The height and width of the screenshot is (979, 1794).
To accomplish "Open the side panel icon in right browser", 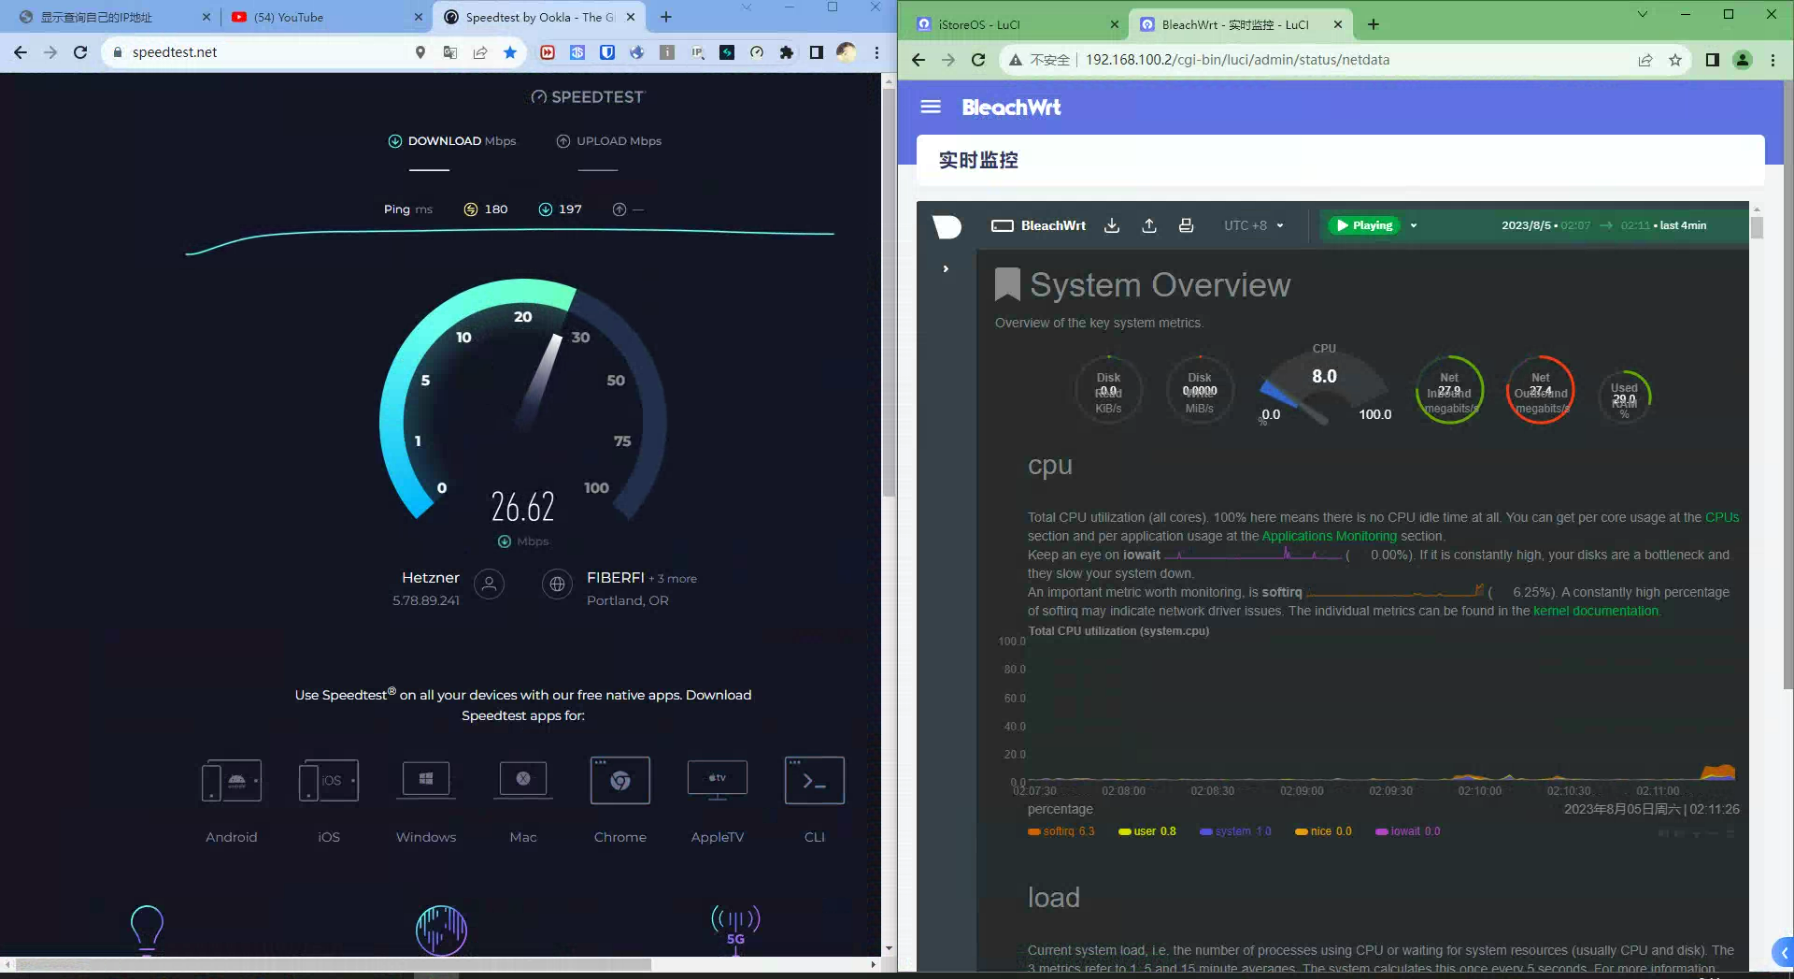I will (x=1712, y=60).
